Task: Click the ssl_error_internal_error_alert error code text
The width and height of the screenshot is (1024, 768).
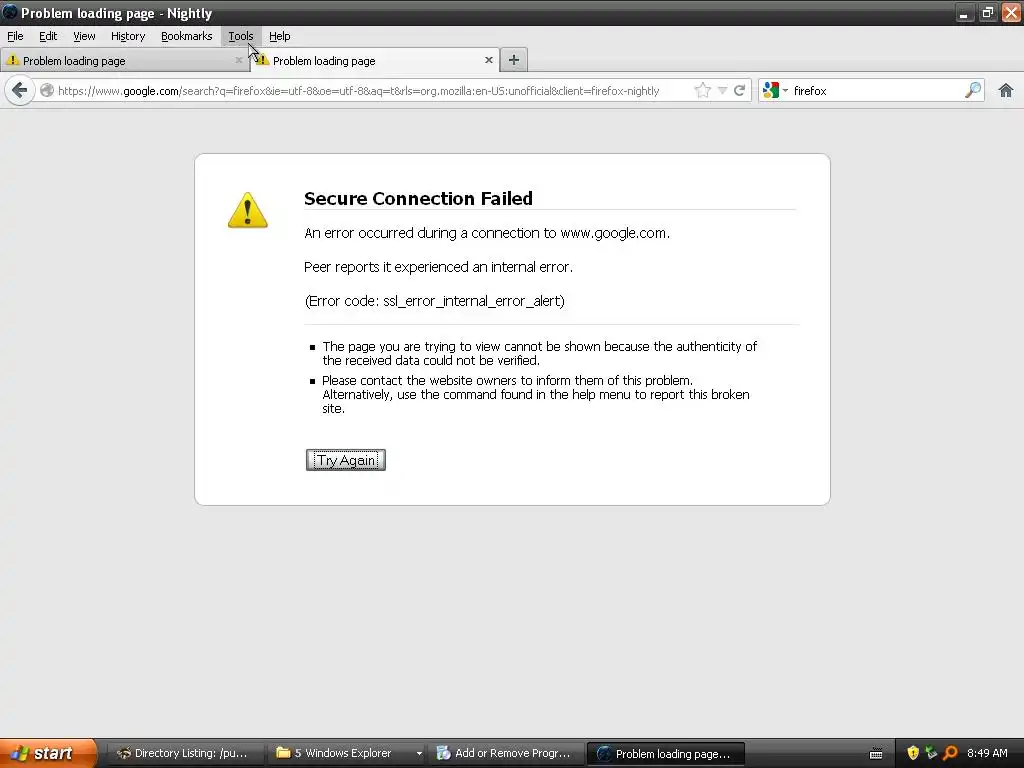Action: coord(473,301)
